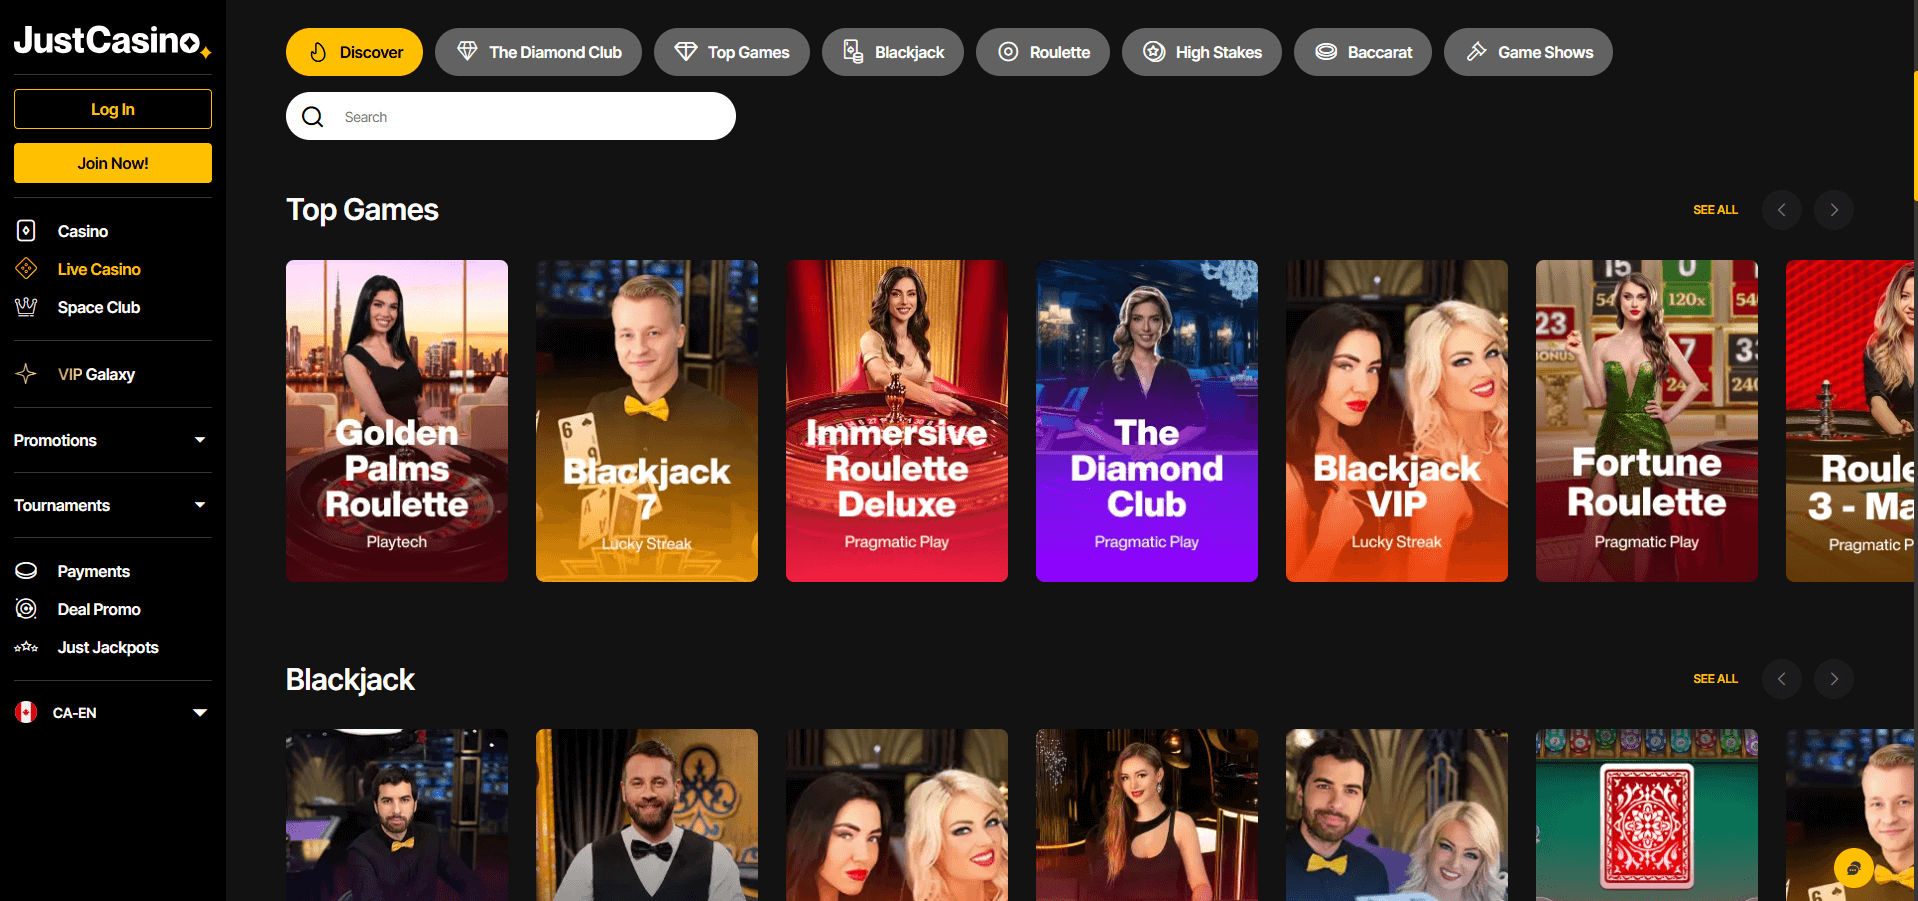Open VIP Galaxy in the sidebar
Image resolution: width=1918 pixels, height=901 pixels.
(x=96, y=374)
